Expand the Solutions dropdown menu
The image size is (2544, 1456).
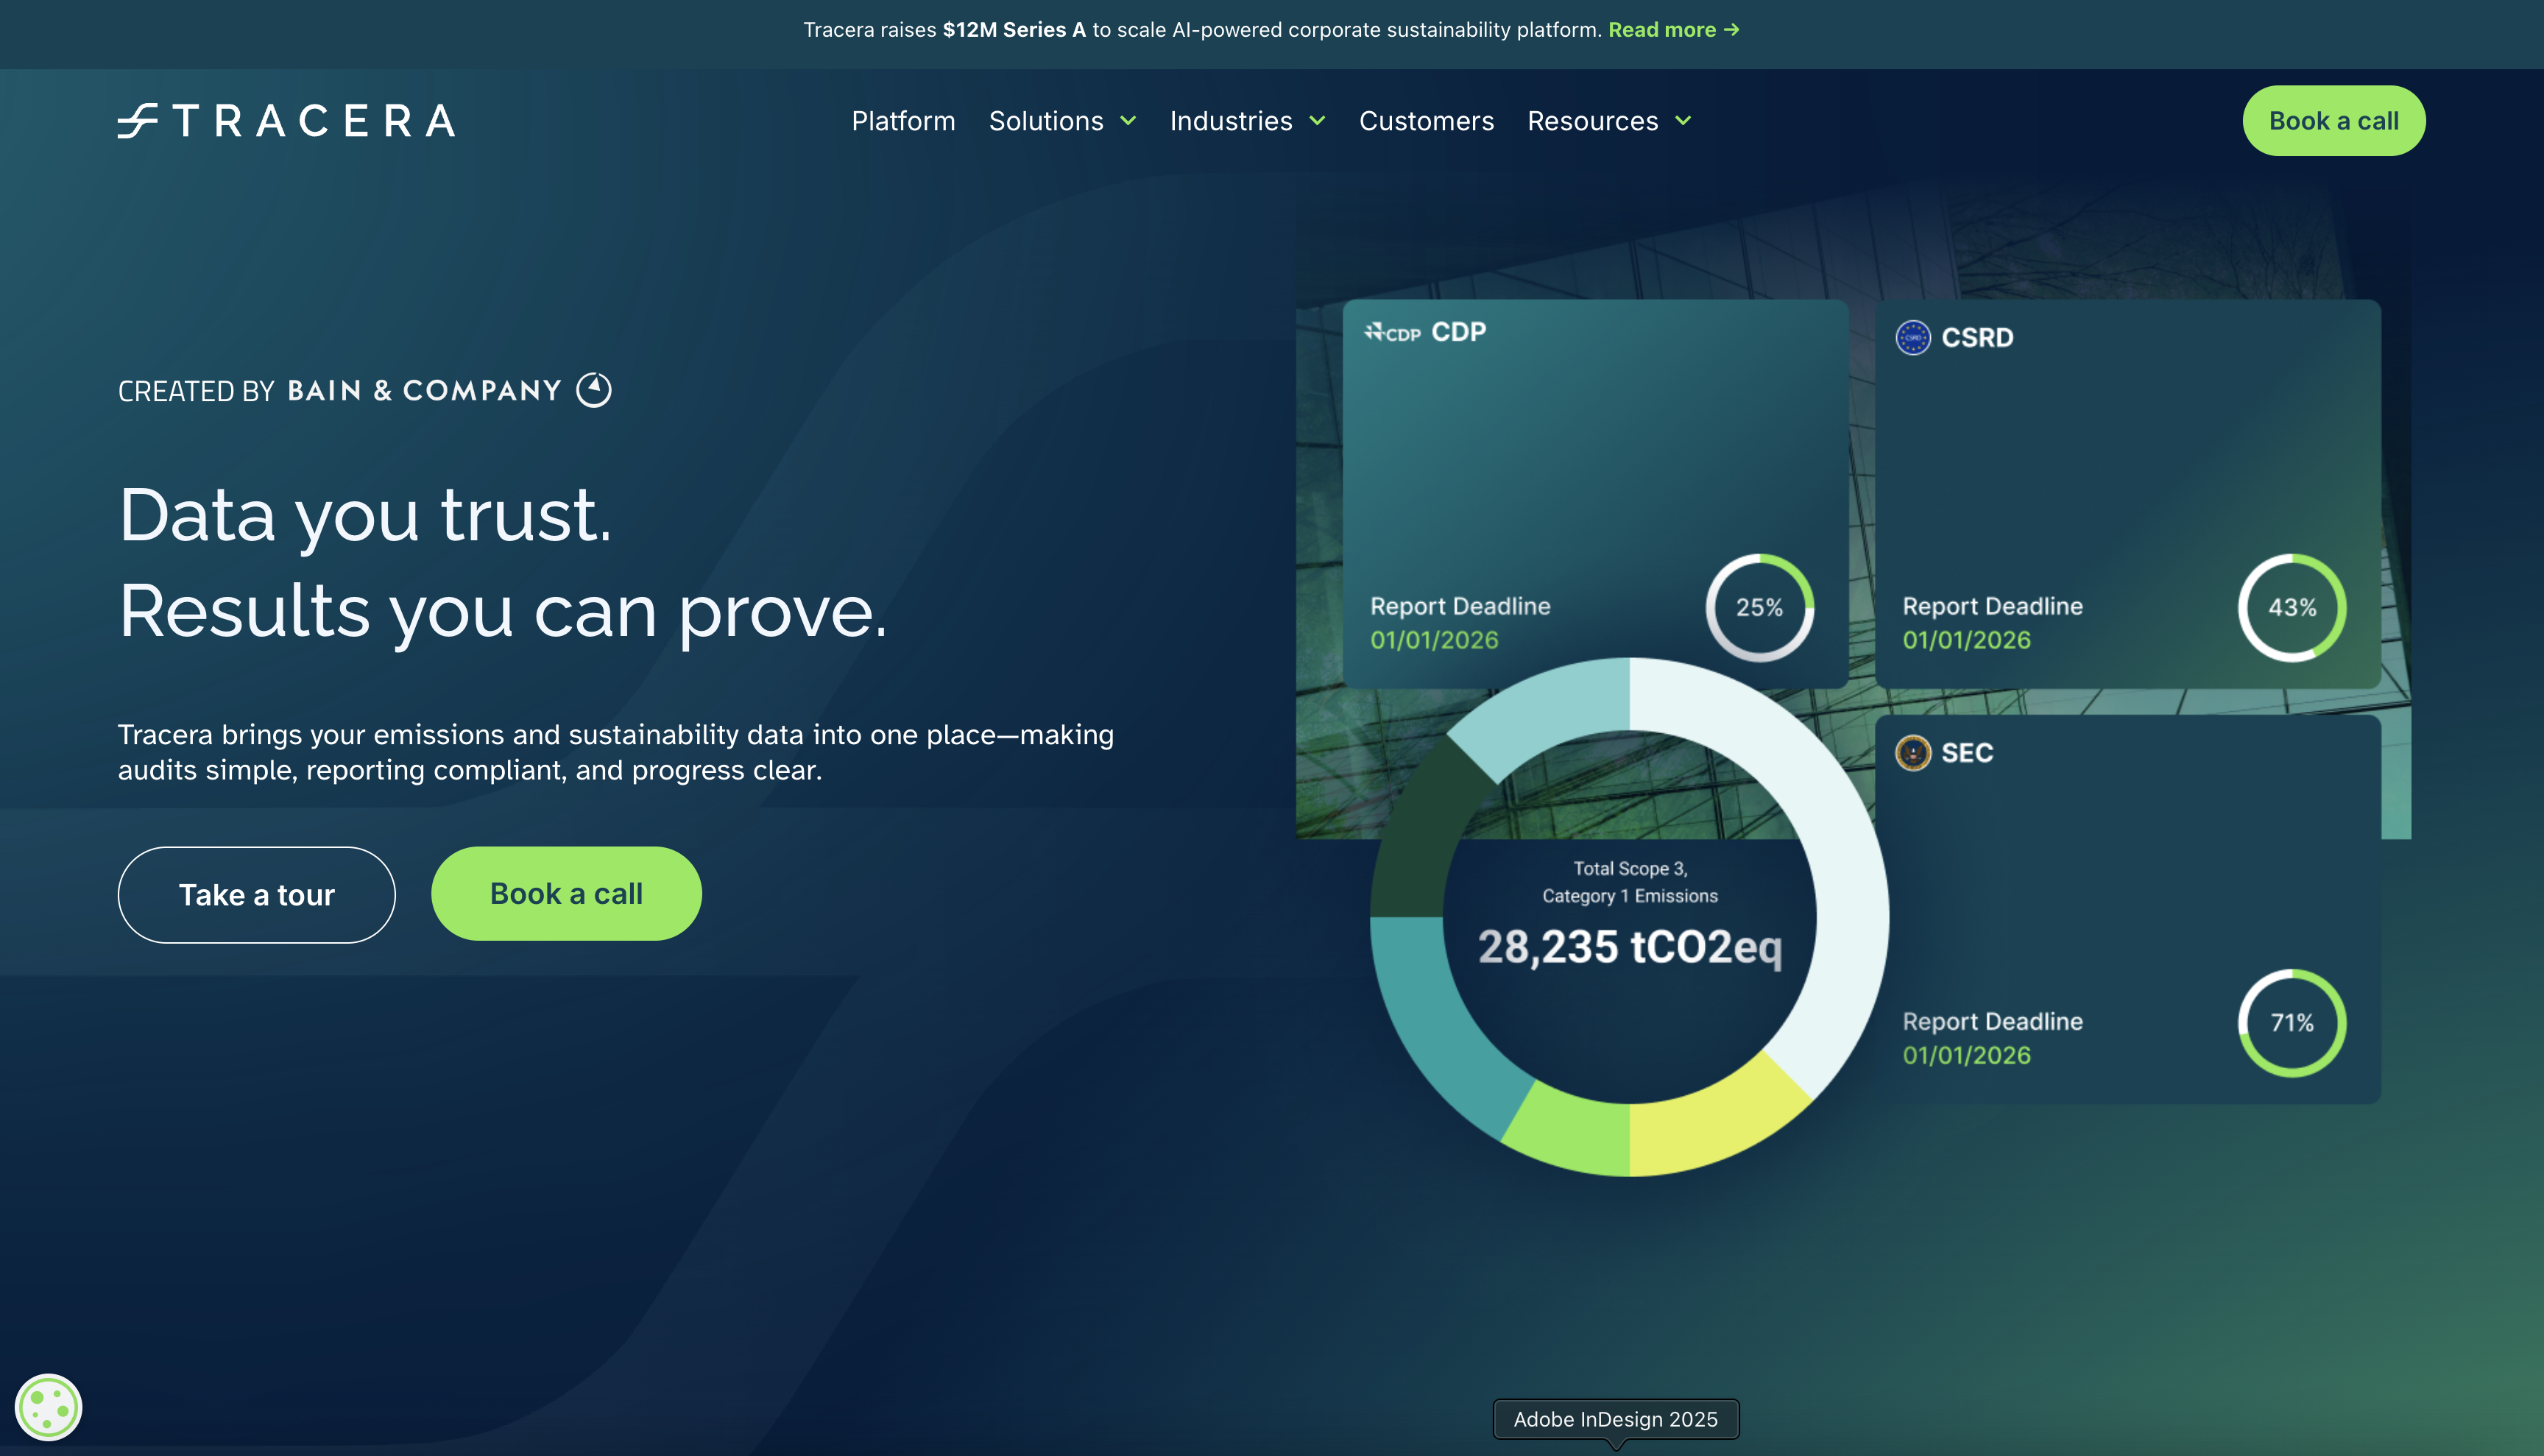[1062, 121]
